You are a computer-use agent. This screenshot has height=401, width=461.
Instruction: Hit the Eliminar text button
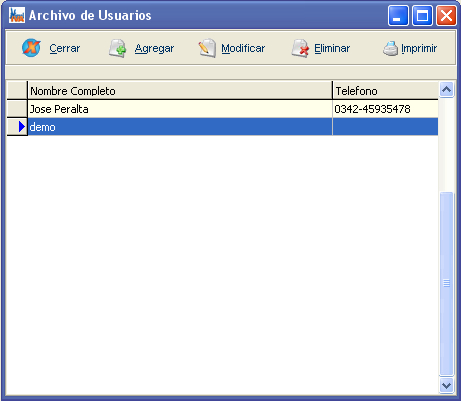coord(332,48)
